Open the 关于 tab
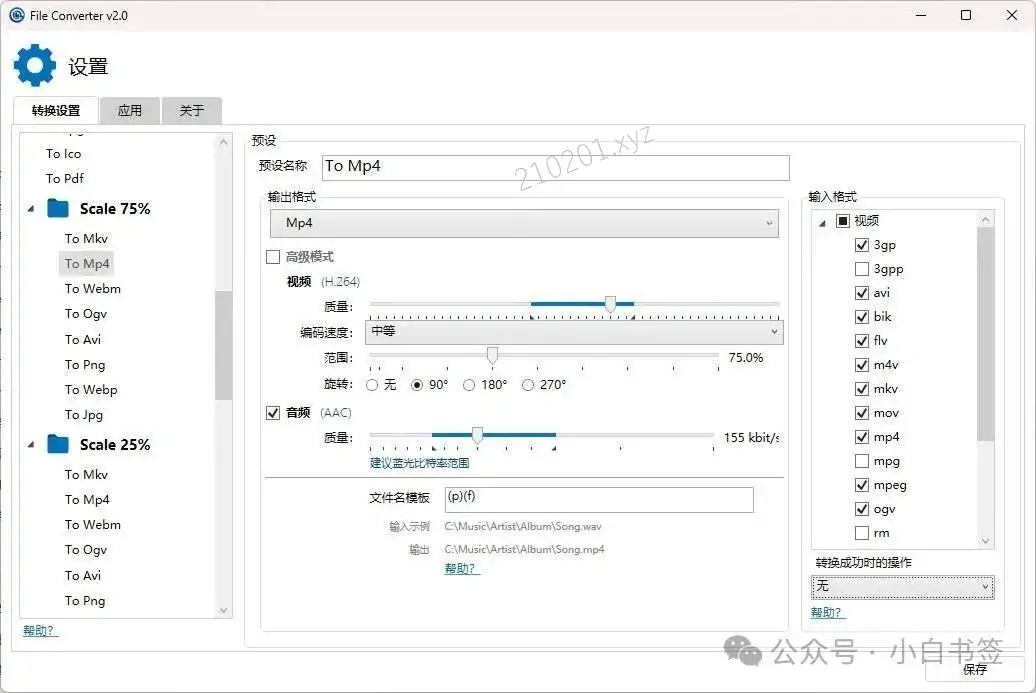The height and width of the screenshot is (693, 1036). coord(192,110)
